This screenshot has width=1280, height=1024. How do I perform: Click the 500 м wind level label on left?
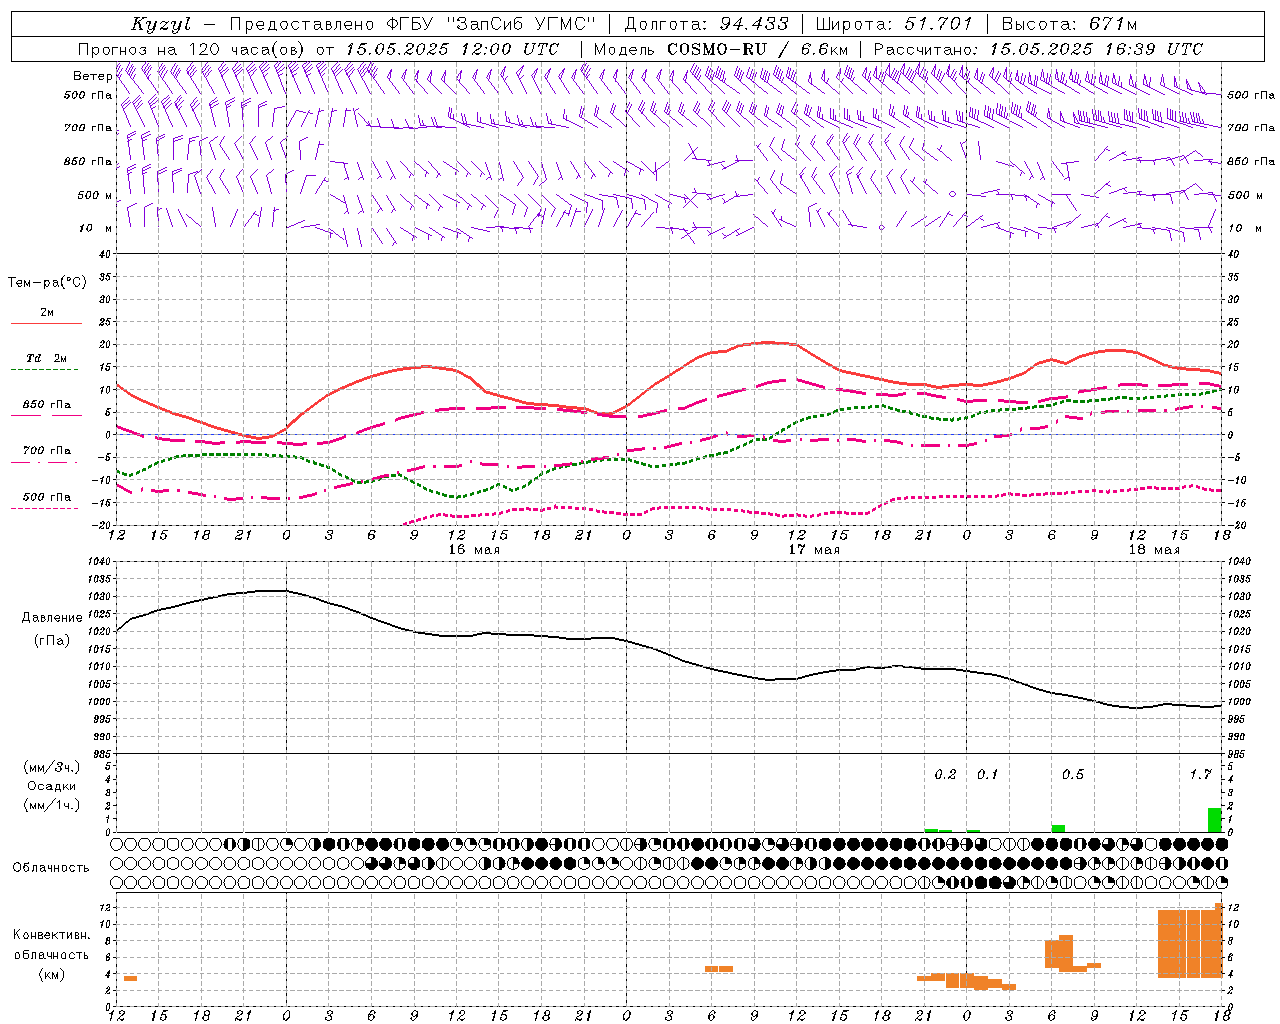(94, 195)
